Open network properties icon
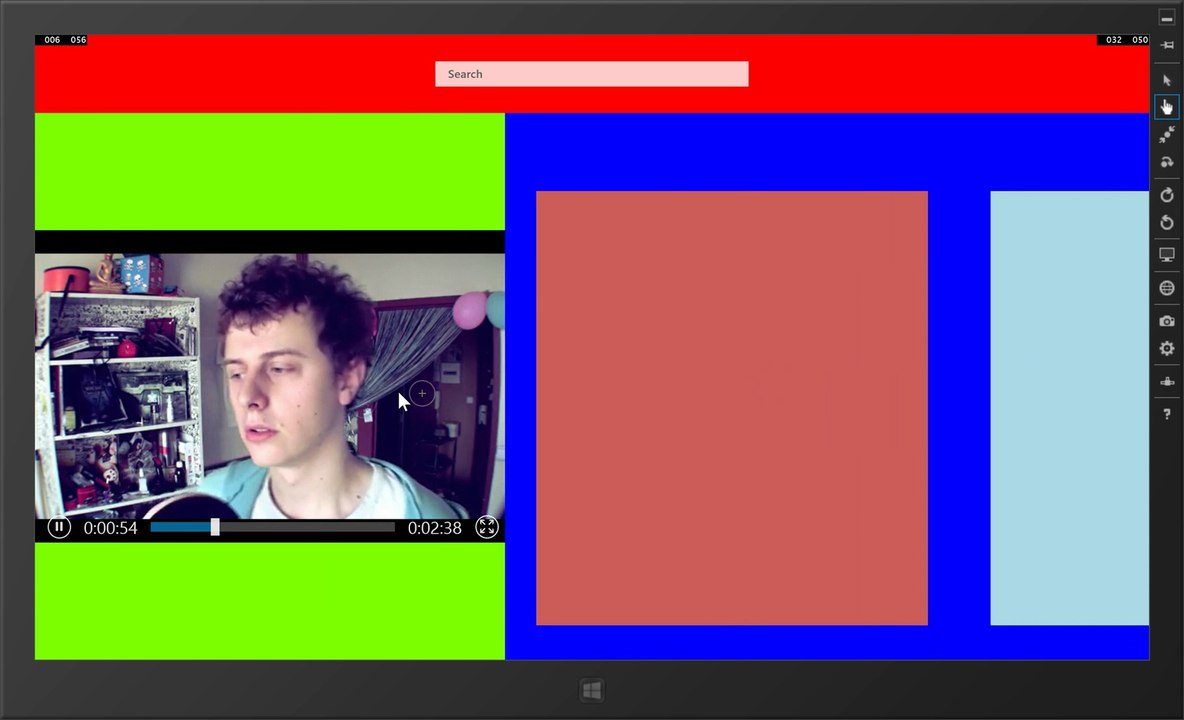 pos(1167,382)
